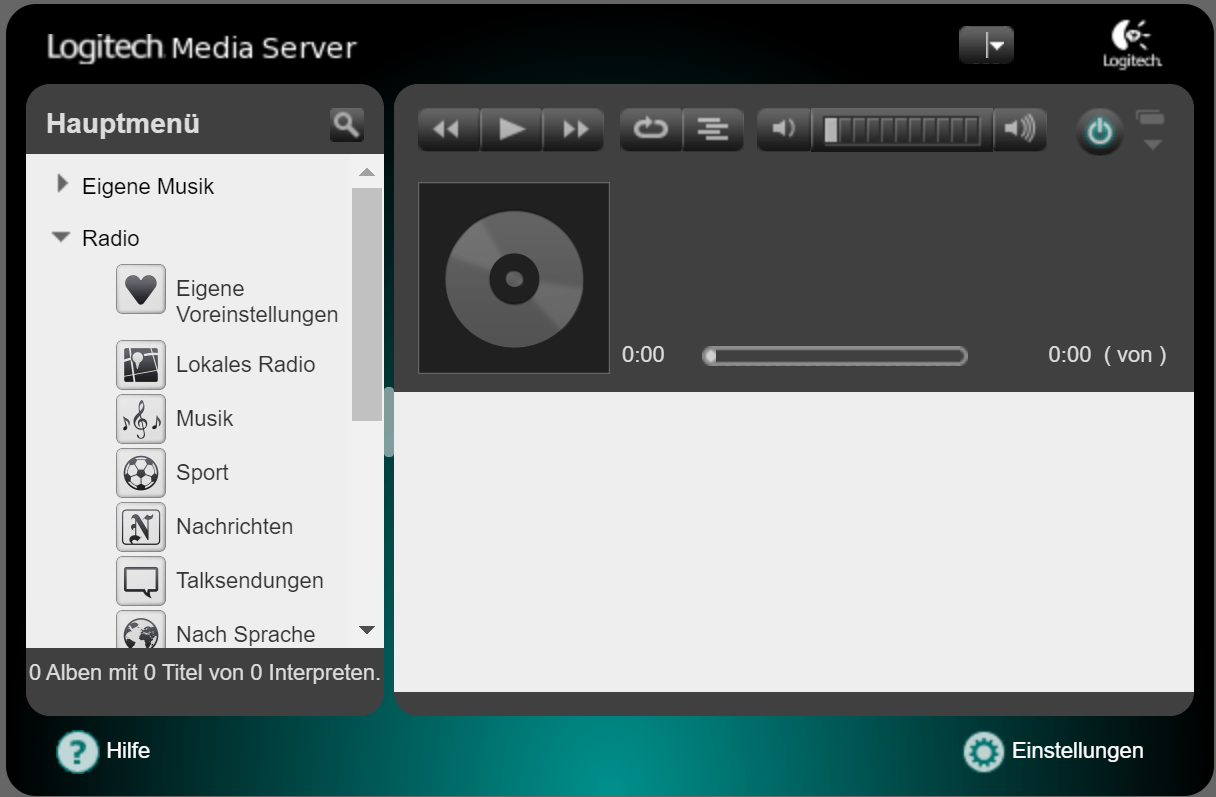1216x797 pixels.
Task: Open the Nach Sprache category
Action: [x=246, y=635]
